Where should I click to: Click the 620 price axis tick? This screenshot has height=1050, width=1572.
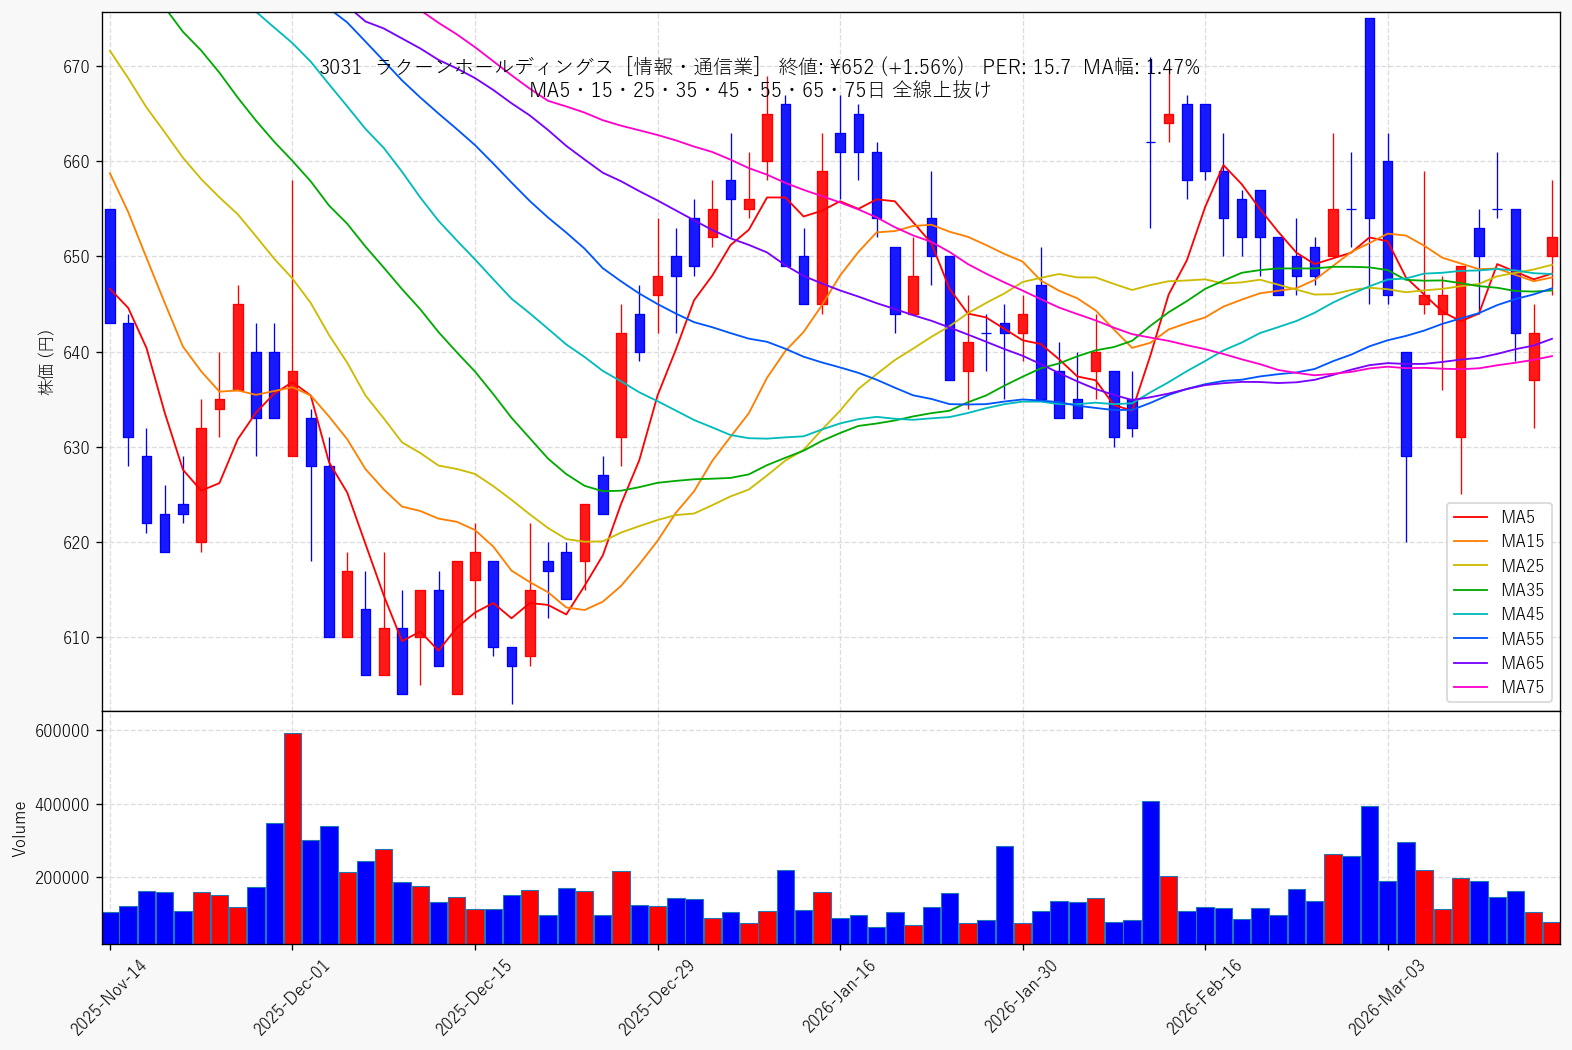tap(76, 543)
